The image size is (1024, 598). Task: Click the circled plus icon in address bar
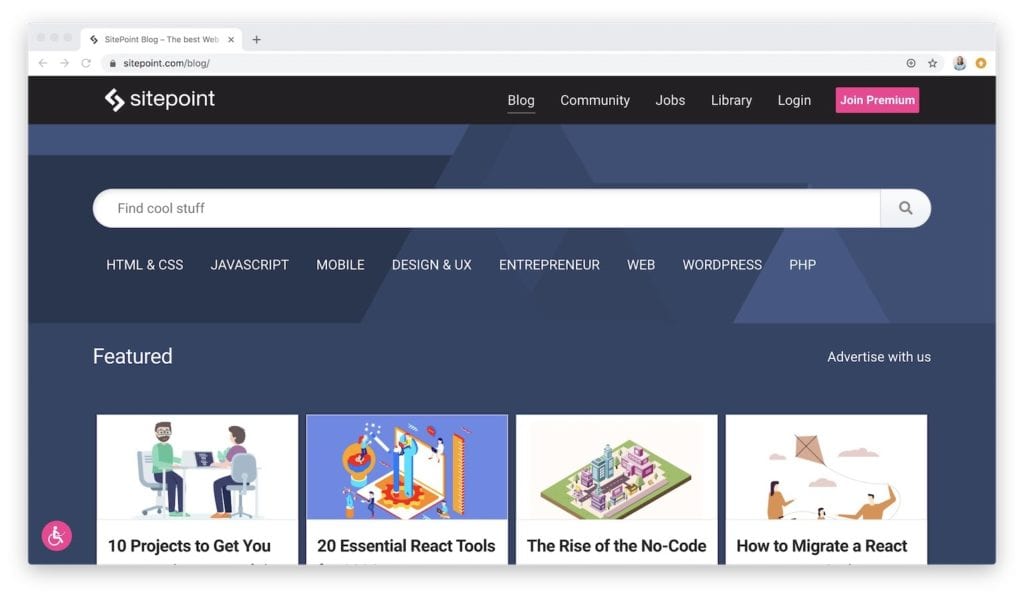click(x=911, y=63)
